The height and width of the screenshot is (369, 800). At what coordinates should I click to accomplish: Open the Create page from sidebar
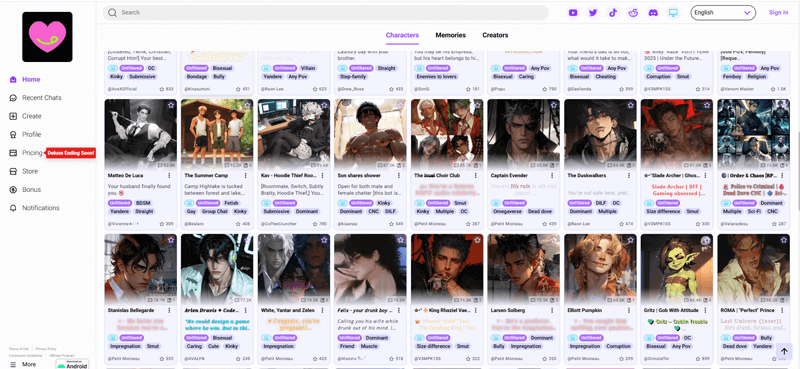26,116
